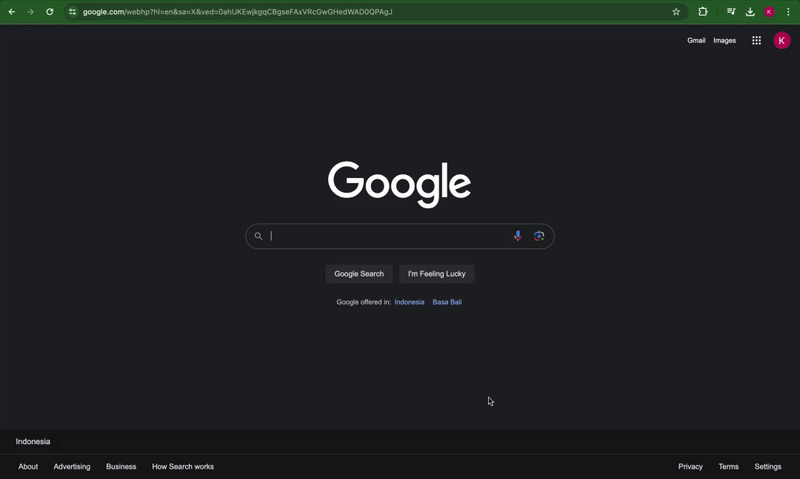Click the Google Search button

pos(359,274)
